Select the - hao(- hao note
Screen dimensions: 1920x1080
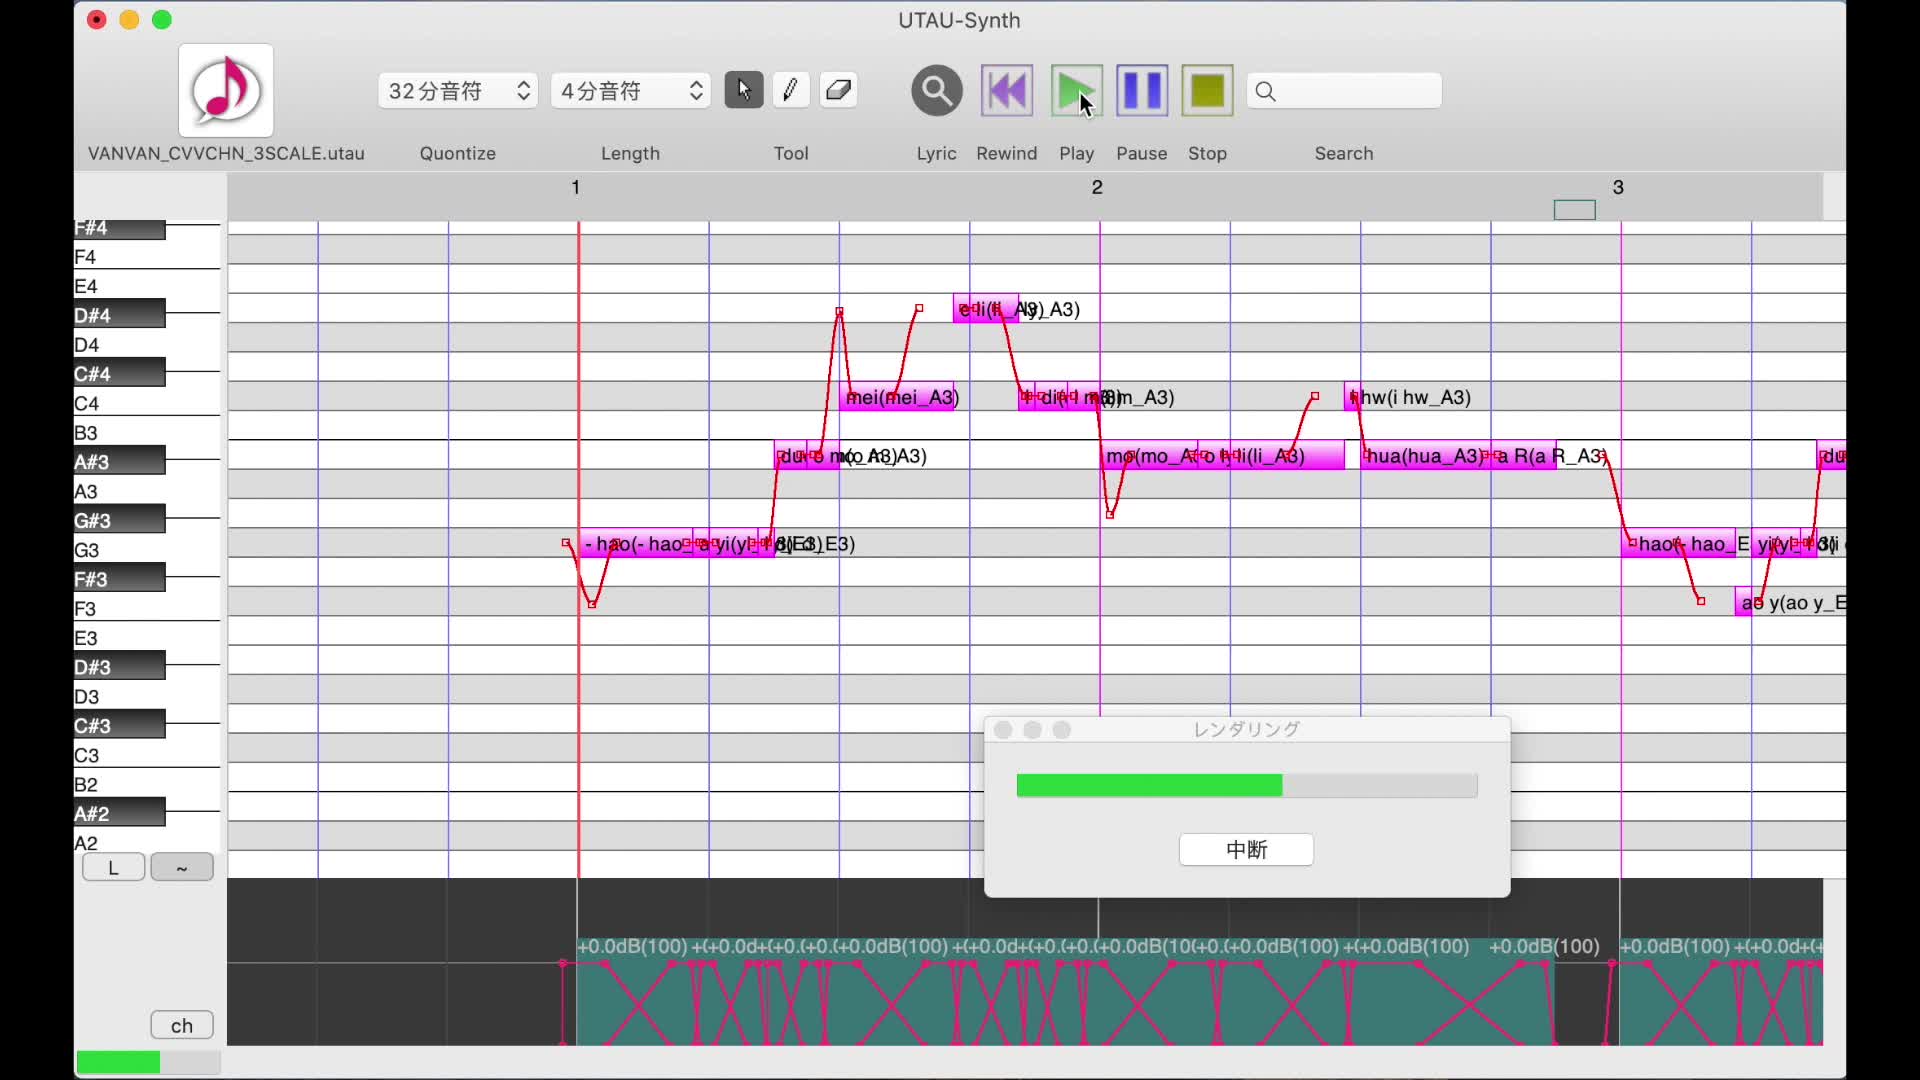tap(636, 544)
